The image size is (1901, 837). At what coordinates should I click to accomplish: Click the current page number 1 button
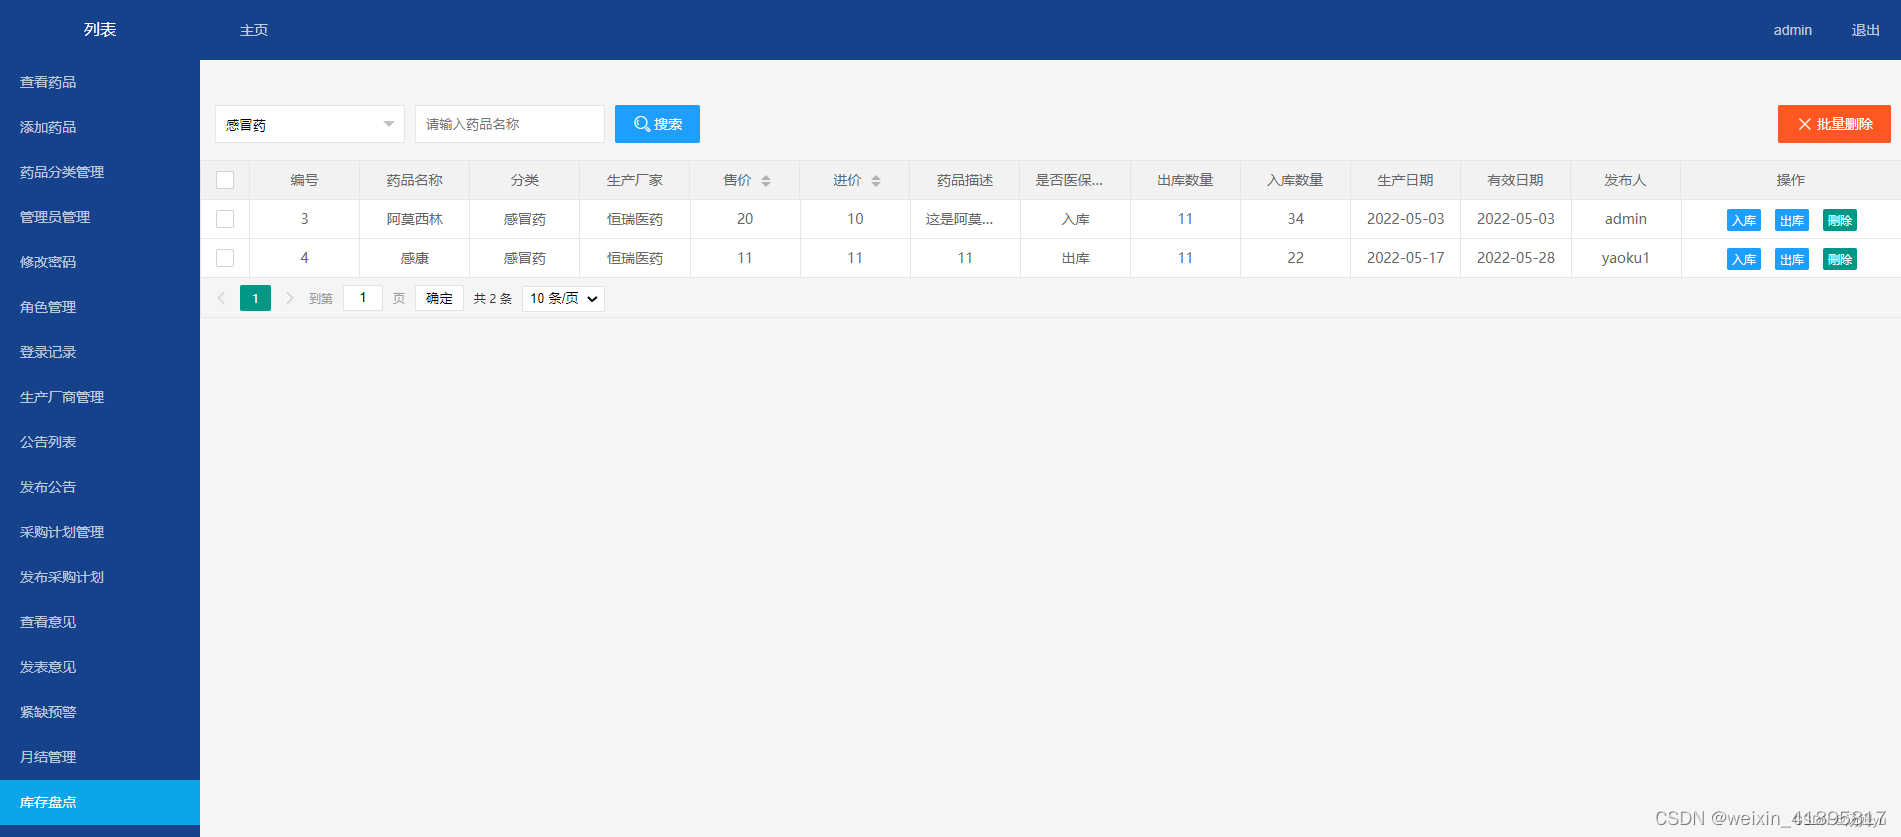255,298
